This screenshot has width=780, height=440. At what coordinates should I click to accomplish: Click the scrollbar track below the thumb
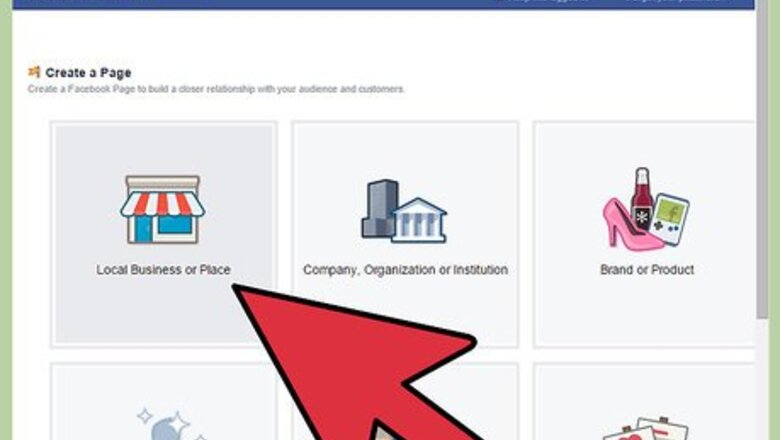(x=762, y=380)
